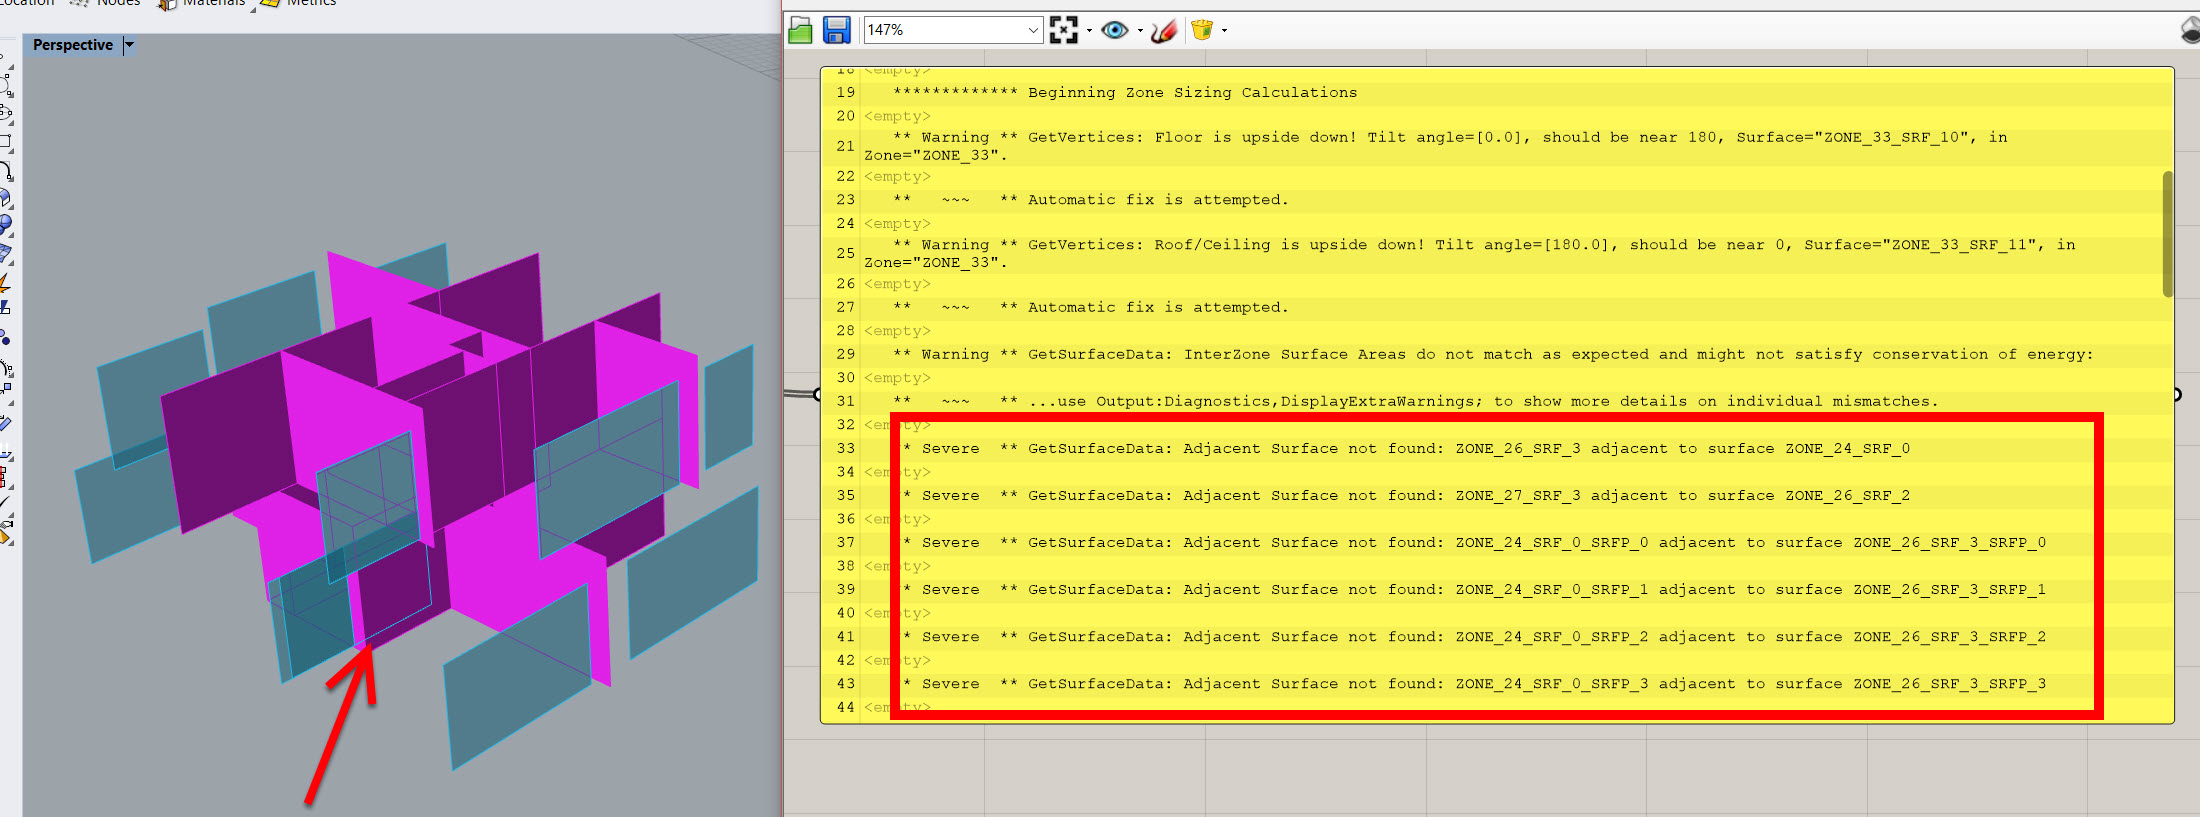The height and width of the screenshot is (817, 2200).
Task: Click the yellow panel's vertical scrollbar thumb
Action: 2167,233
